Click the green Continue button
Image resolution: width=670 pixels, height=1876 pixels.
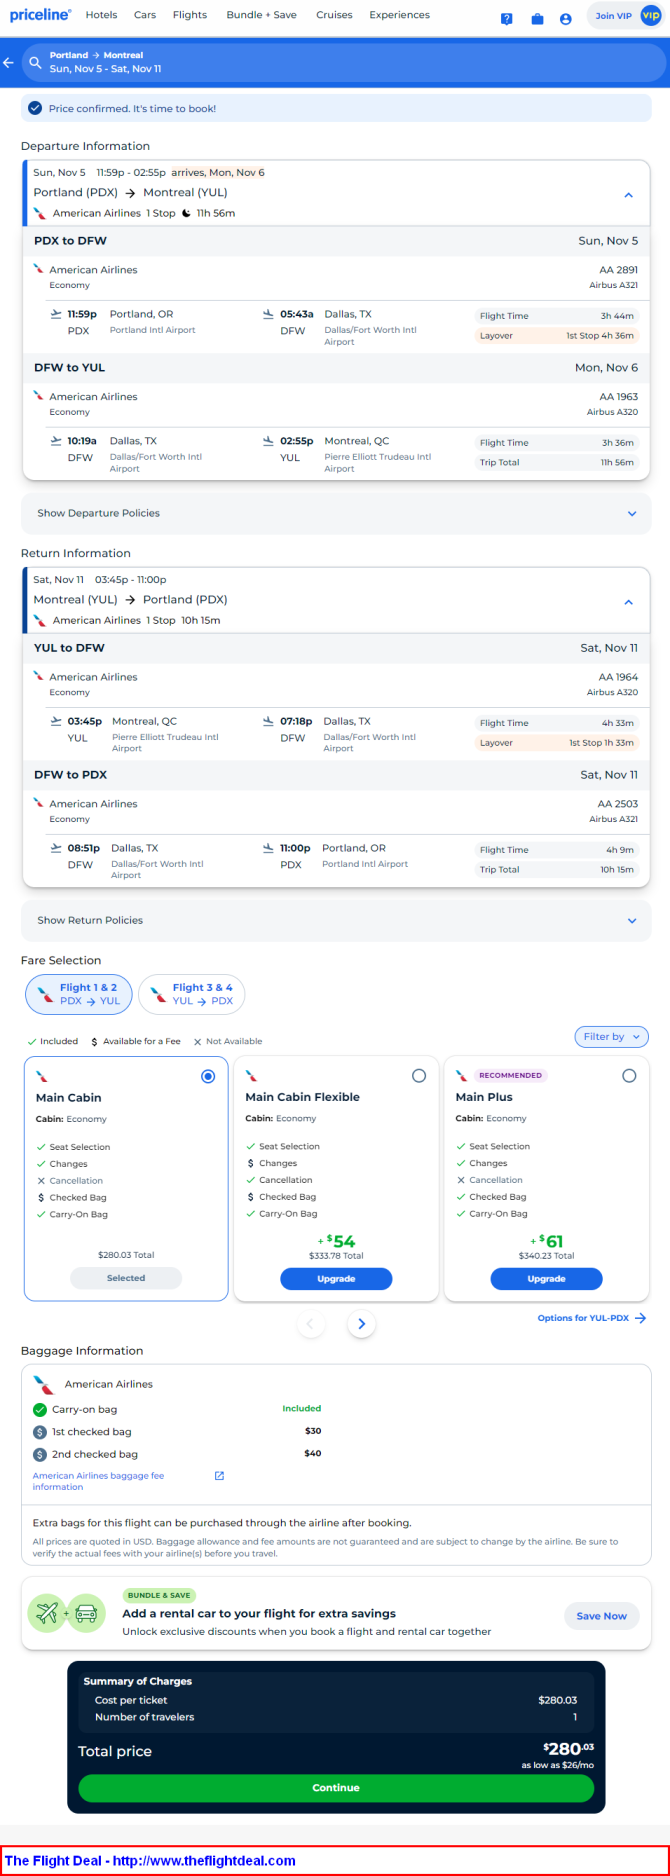click(336, 1788)
